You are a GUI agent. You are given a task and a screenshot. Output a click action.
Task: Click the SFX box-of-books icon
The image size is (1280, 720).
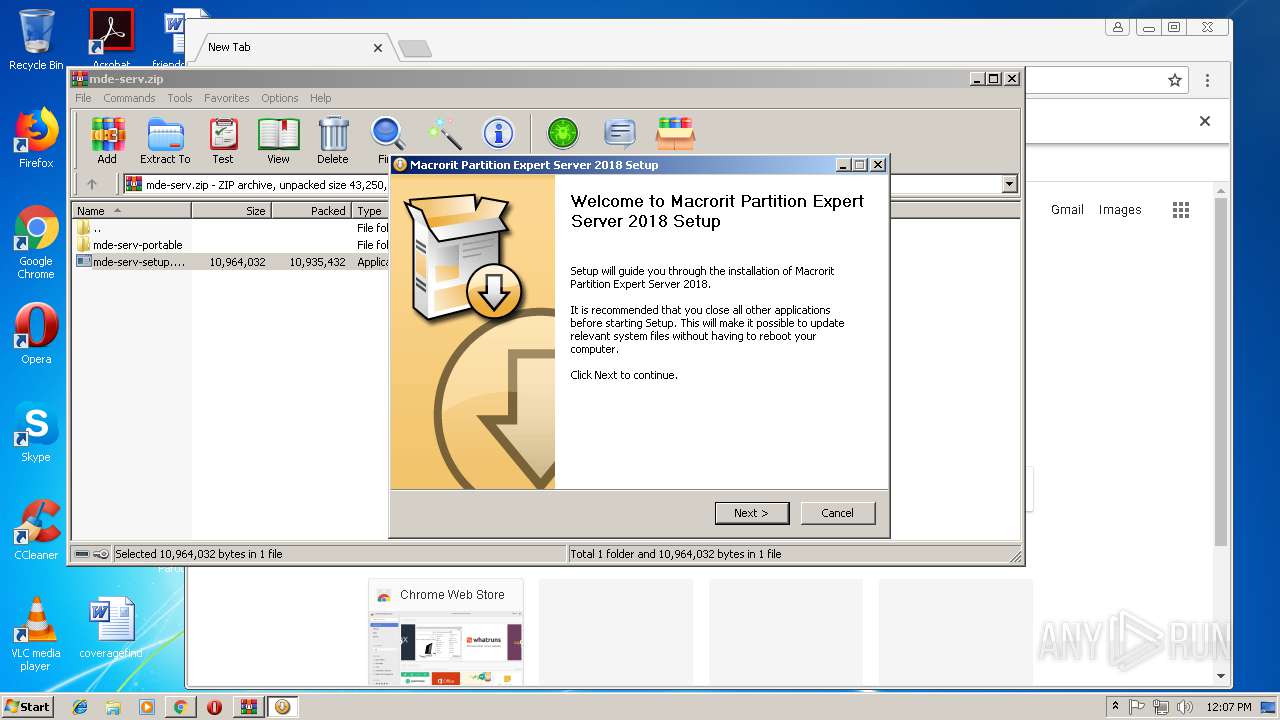[676, 133]
